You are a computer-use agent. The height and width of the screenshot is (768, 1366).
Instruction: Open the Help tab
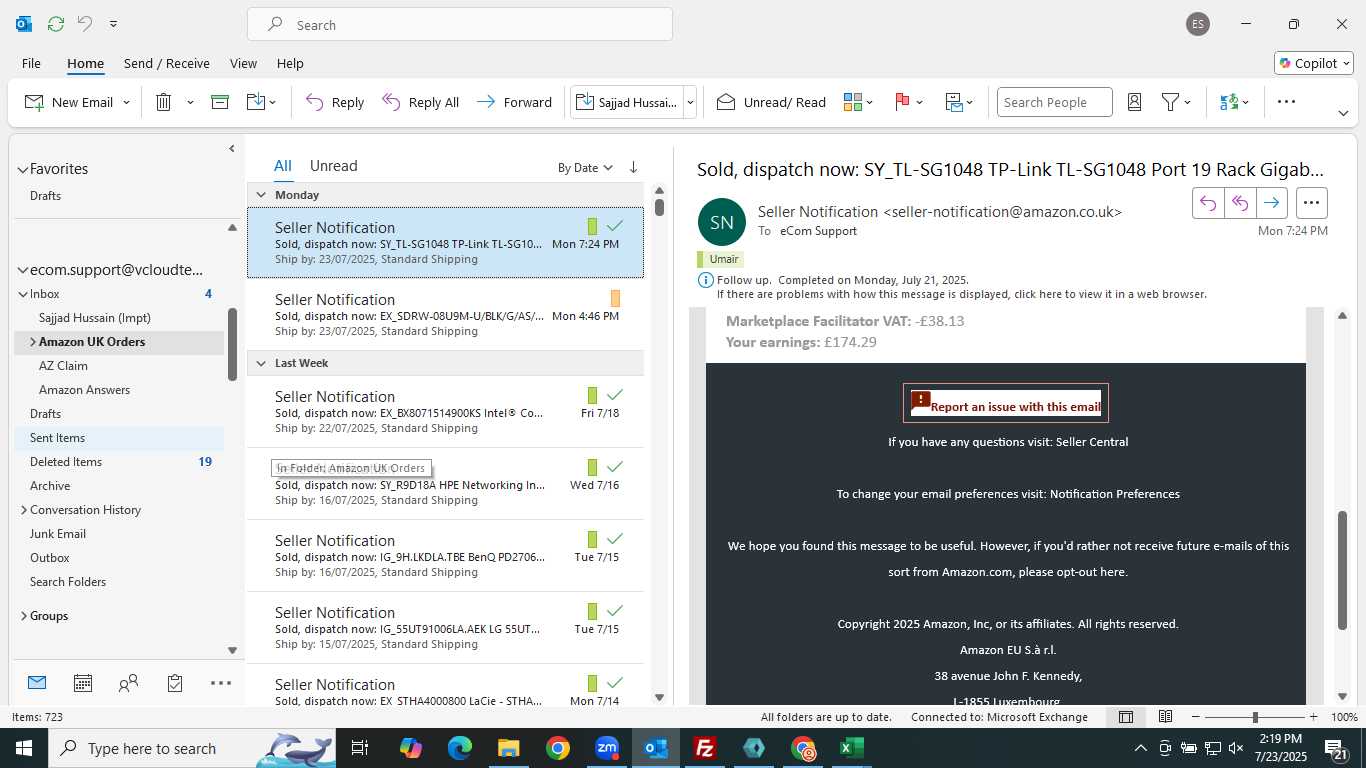pos(290,63)
